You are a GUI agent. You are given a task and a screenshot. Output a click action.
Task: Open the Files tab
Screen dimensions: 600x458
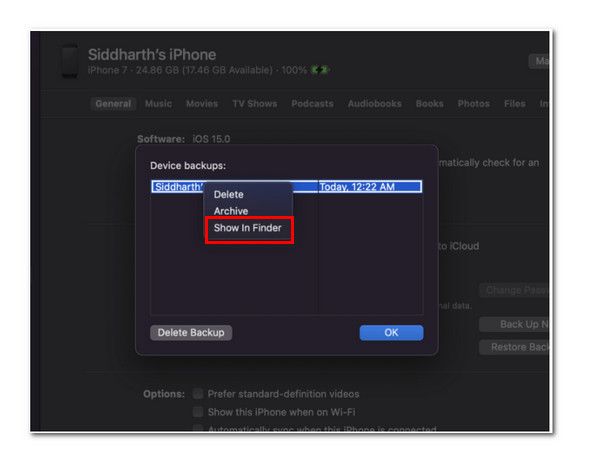tap(514, 104)
